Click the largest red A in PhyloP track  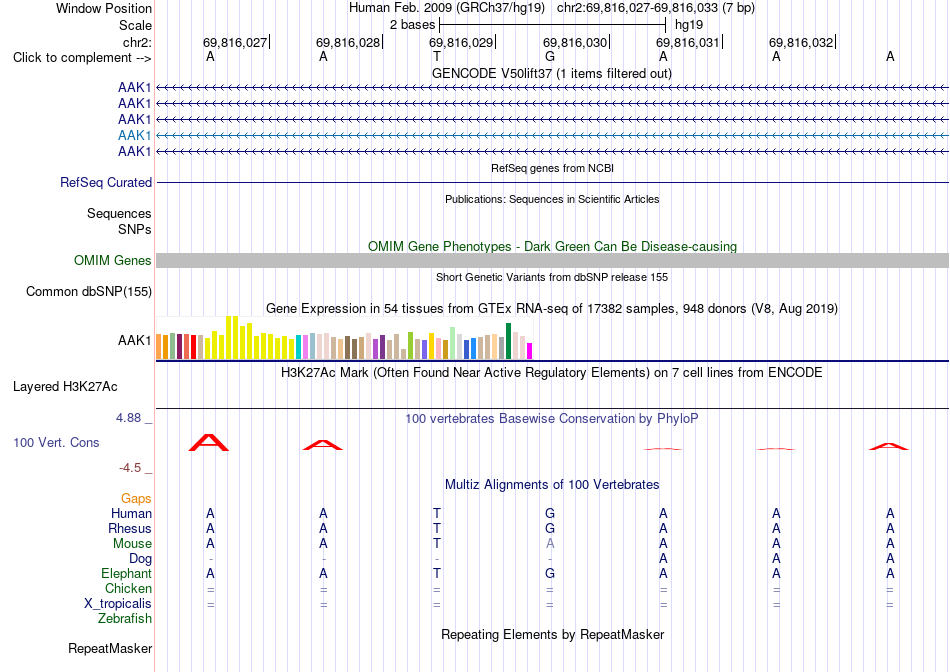point(209,443)
